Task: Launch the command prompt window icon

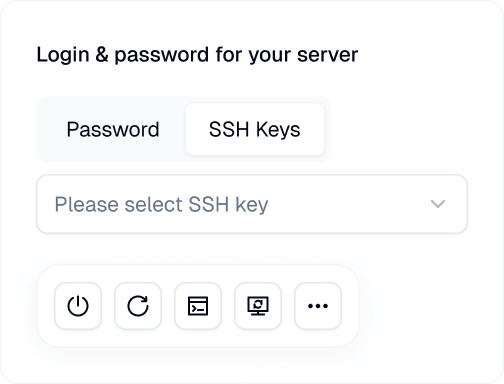Action: 198,306
